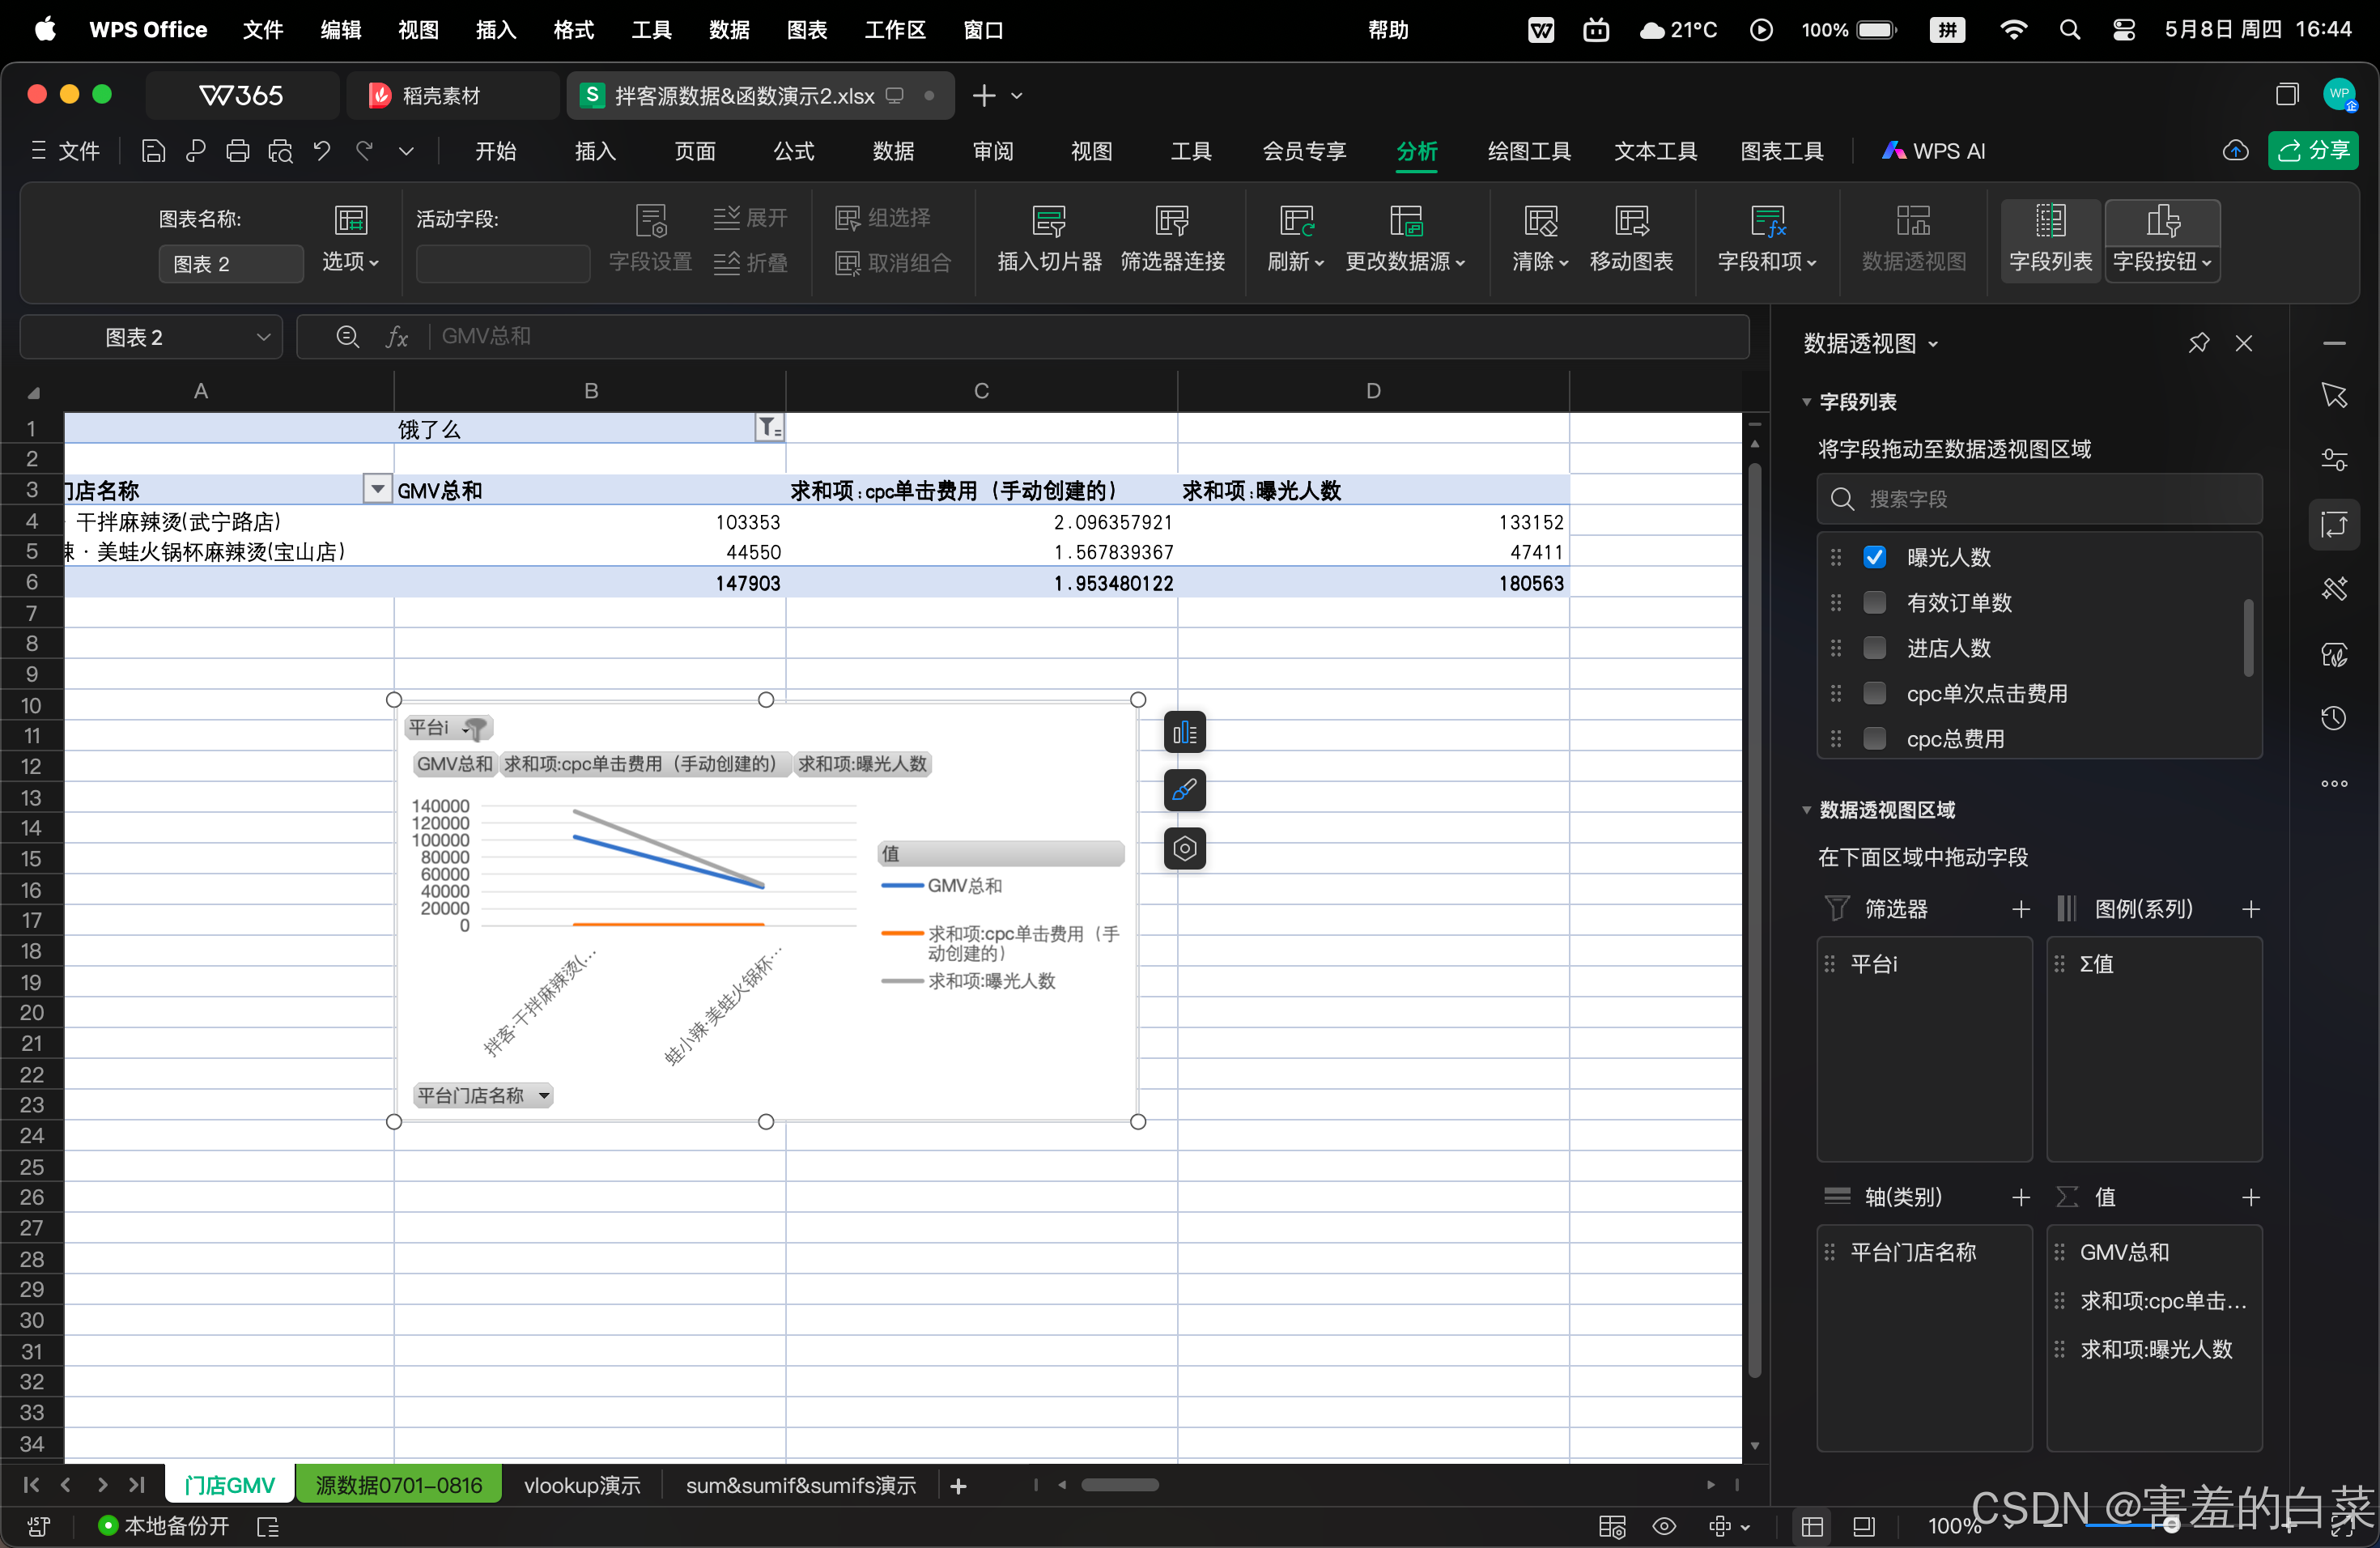Collapse the 字段列表 section
The width and height of the screenshot is (2380, 1548).
coord(1807,402)
